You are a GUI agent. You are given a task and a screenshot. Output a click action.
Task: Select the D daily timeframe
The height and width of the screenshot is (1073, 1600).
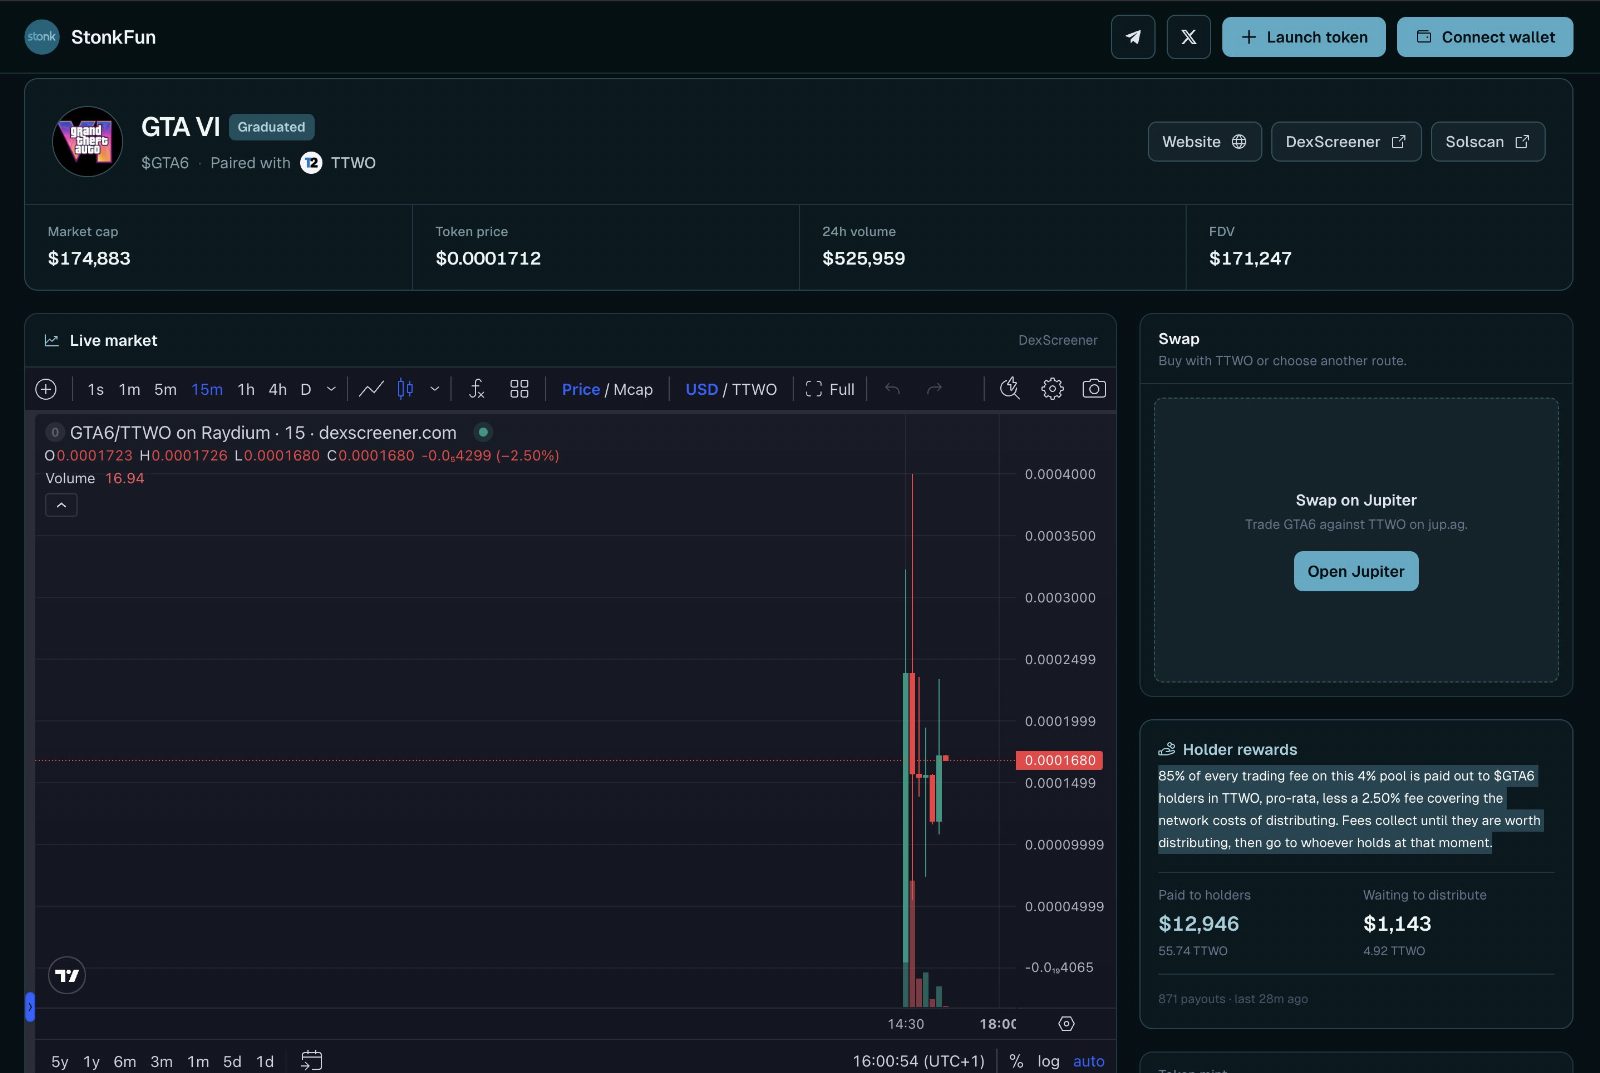click(x=306, y=389)
